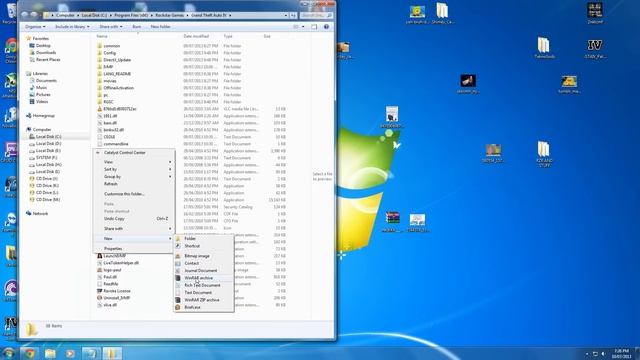Select the DirectX_Update folder icon
Viewport: 640px width, 360px height.
click(x=100, y=60)
